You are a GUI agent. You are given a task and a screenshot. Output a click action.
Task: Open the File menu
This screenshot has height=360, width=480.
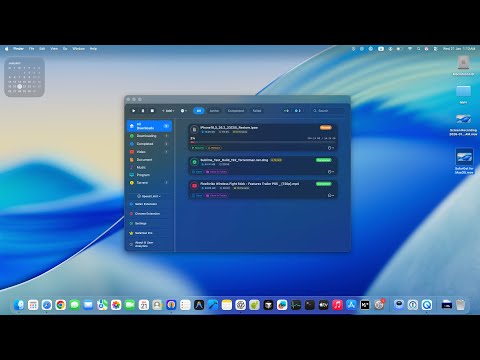coord(31,49)
